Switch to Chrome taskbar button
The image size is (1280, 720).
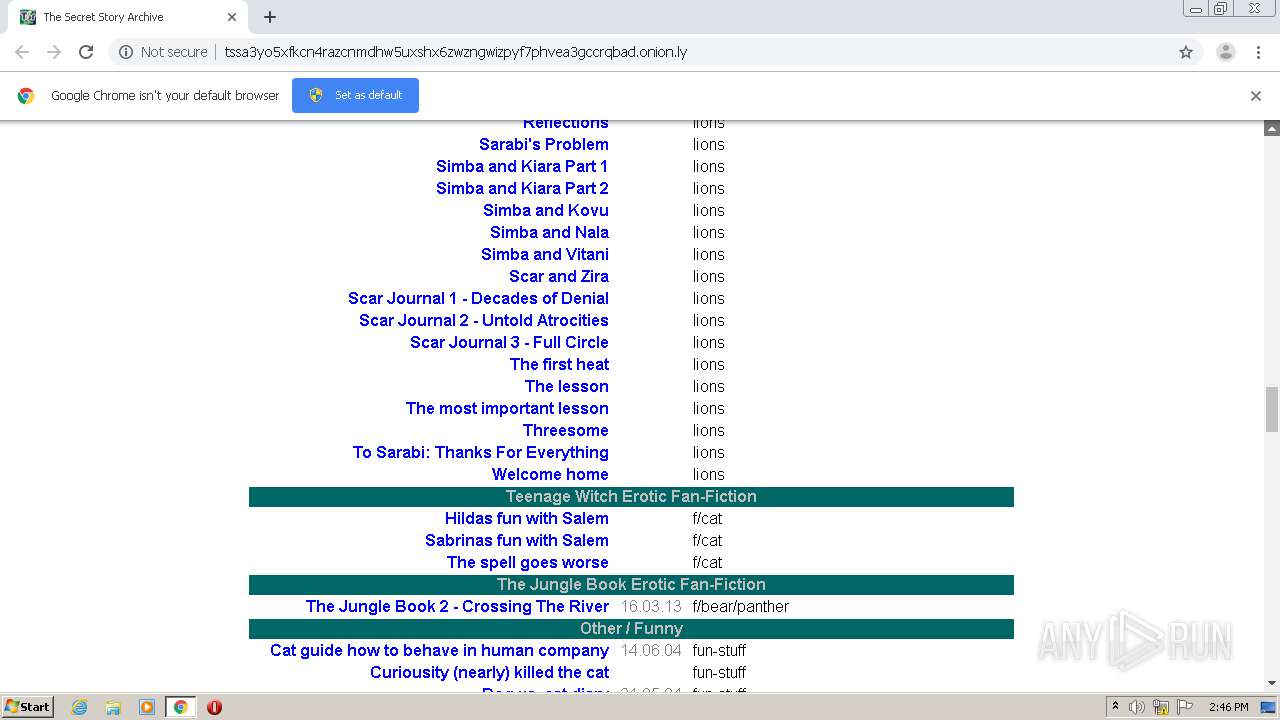(180, 707)
